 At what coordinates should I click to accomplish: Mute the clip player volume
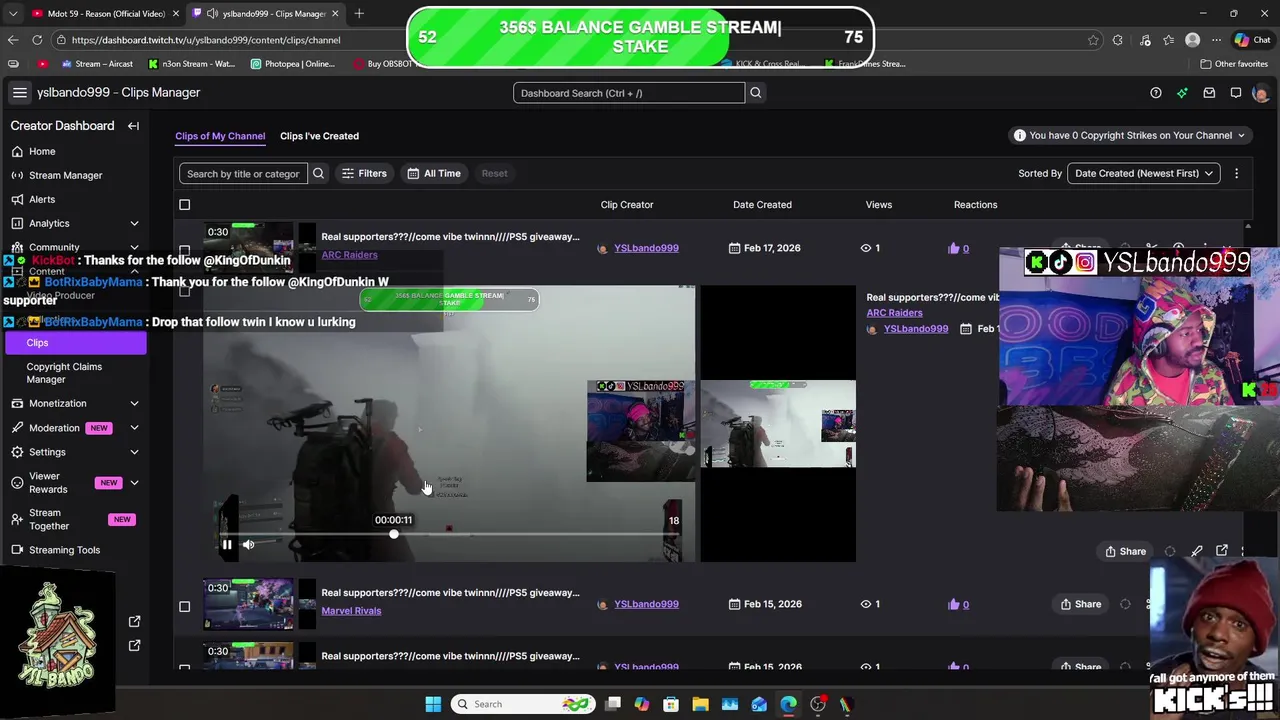point(248,545)
